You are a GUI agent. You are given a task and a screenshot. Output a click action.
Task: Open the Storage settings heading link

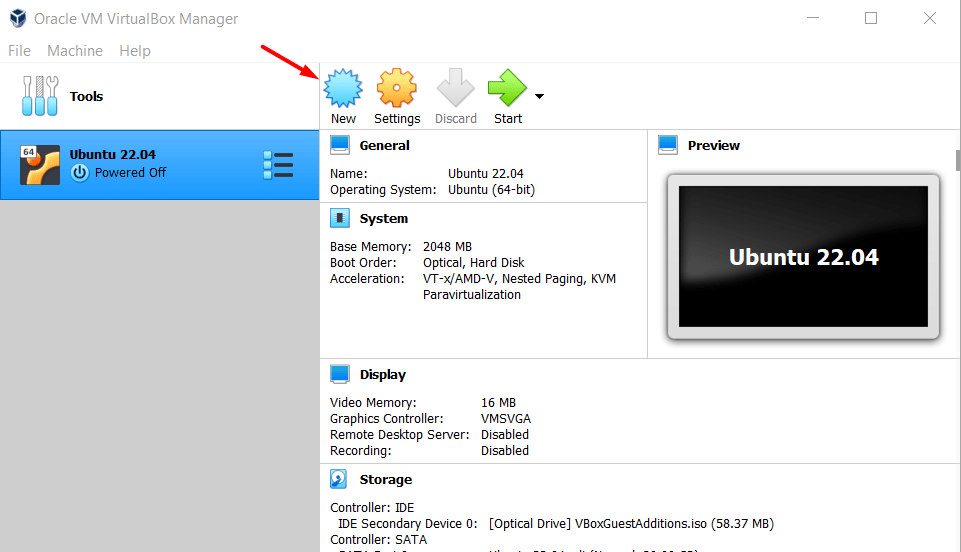pyautogui.click(x=386, y=480)
